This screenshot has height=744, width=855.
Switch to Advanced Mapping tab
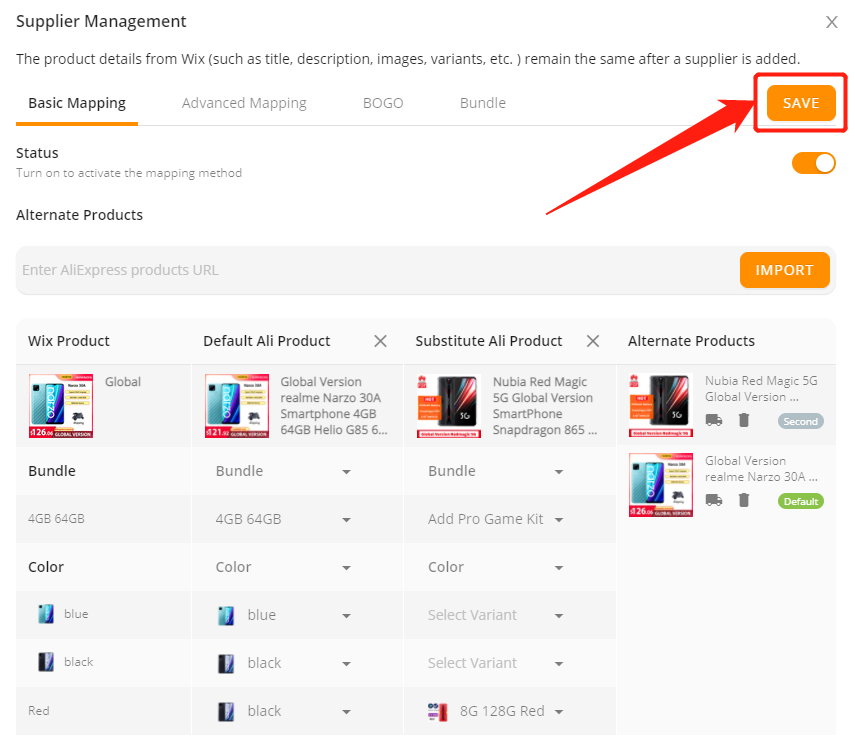244,103
